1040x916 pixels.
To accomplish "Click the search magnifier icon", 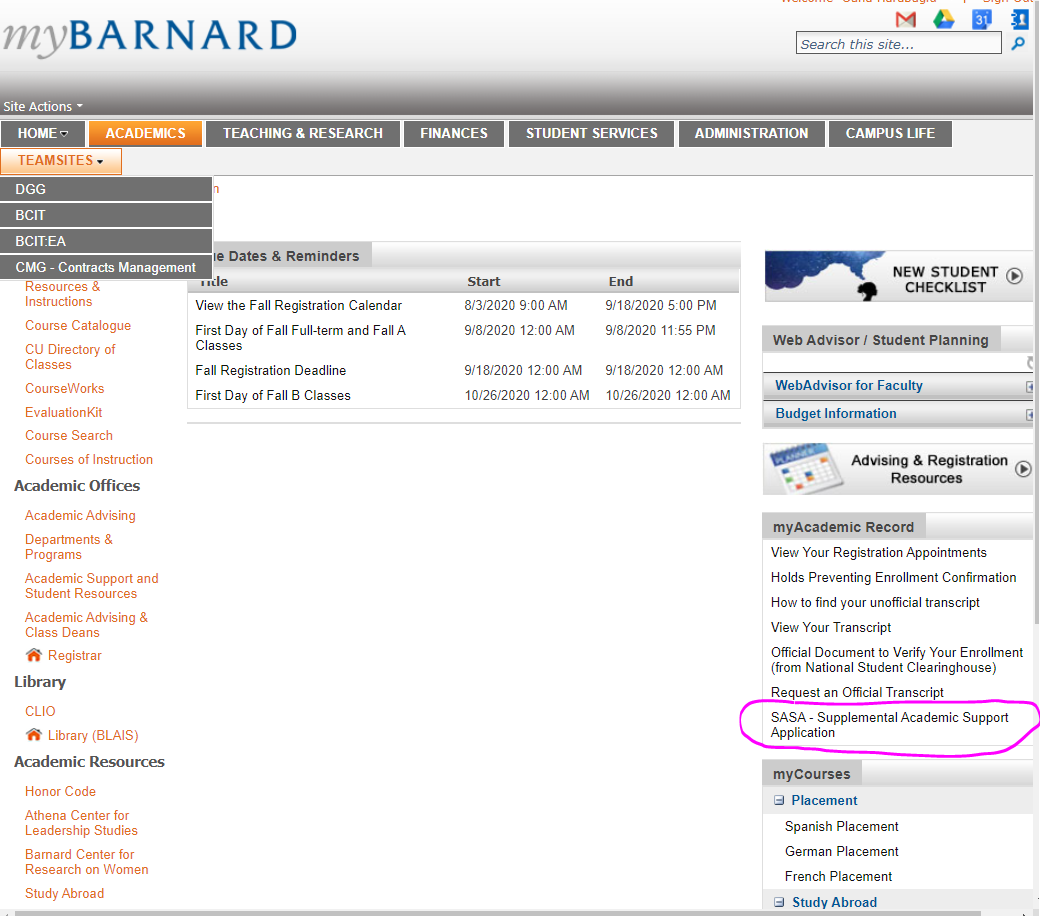I will tap(1017, 44).
